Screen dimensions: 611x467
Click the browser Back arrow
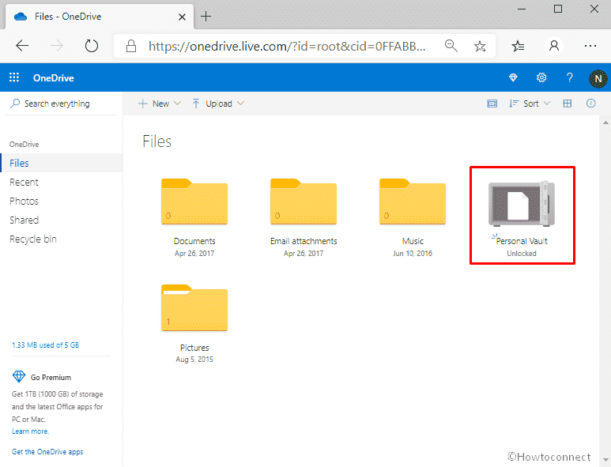[x=22, y=46]
